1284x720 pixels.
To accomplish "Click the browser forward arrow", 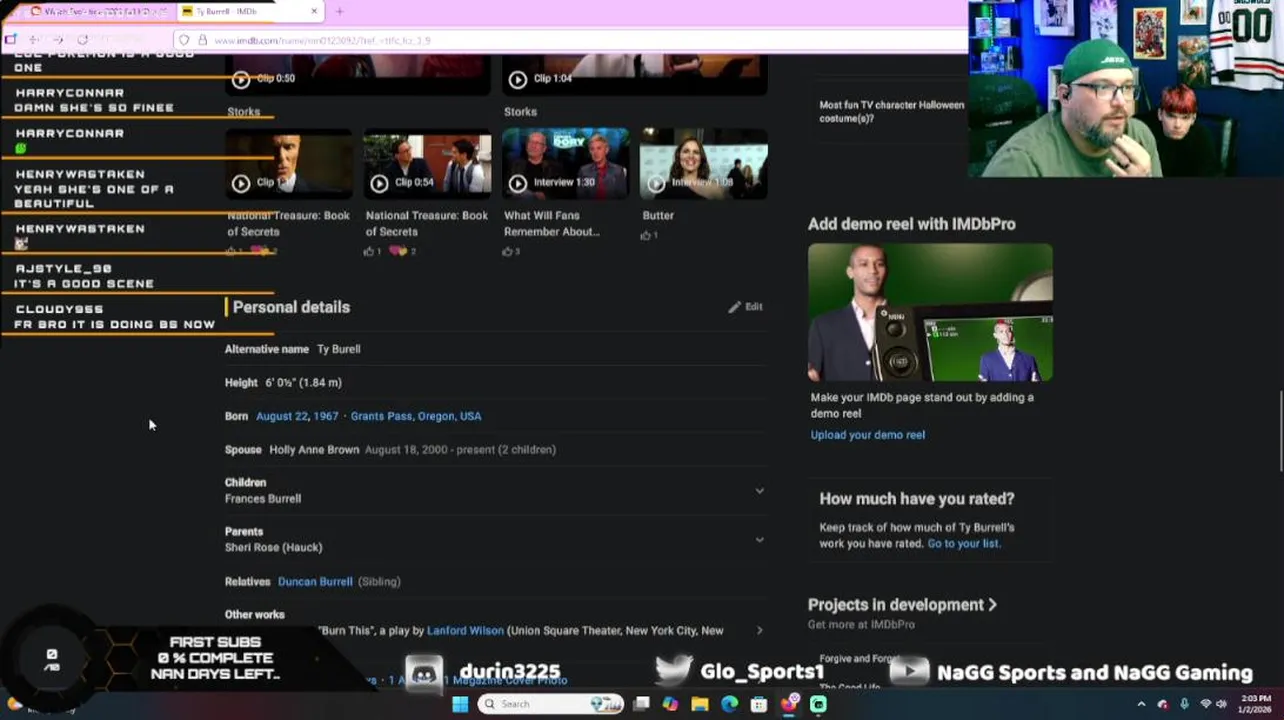I will click(x=57, y=40).
